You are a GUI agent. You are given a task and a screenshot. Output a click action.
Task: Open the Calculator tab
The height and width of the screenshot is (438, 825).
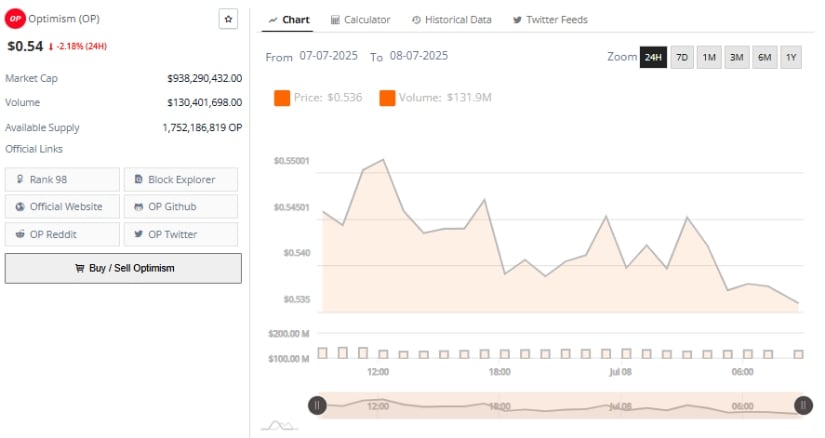pos(360,20)
